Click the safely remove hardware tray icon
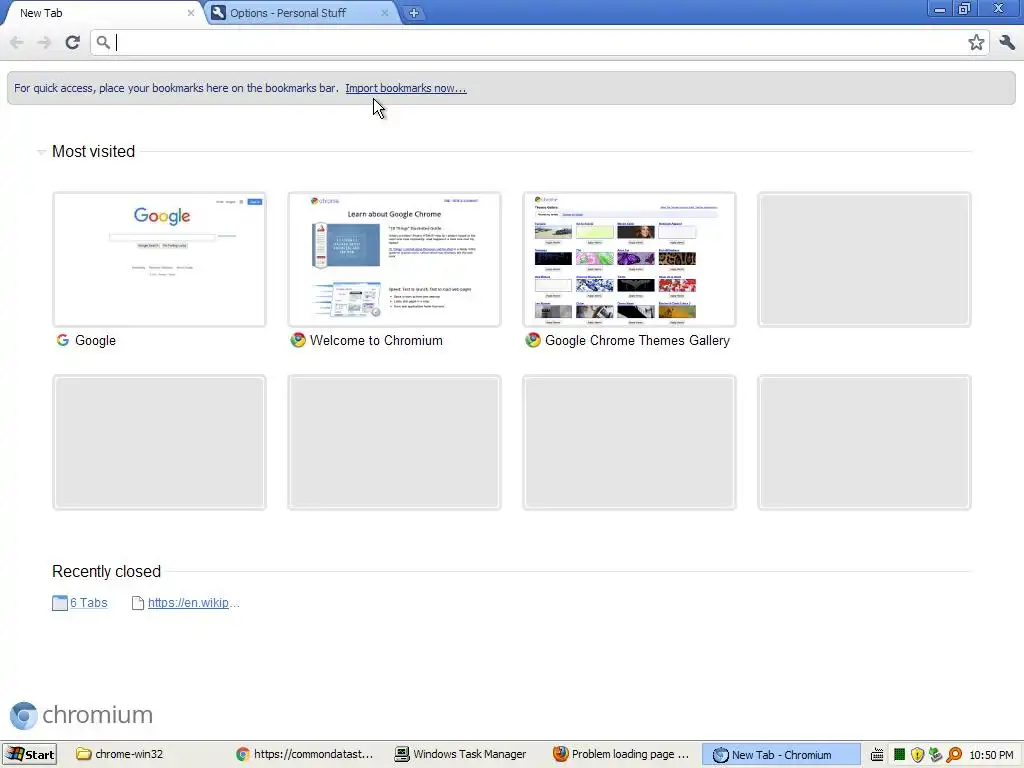Screen dimensions: 1024x768 [935, 755]
